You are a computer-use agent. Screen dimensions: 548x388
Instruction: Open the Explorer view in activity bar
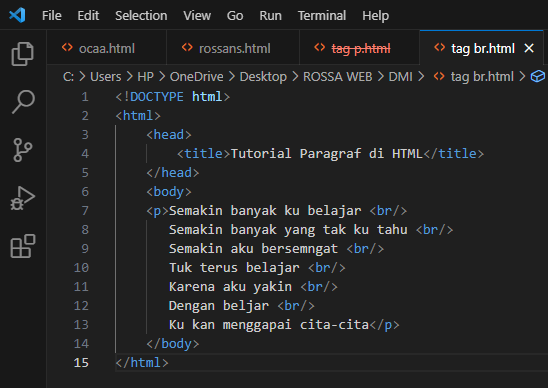[22, 54]
